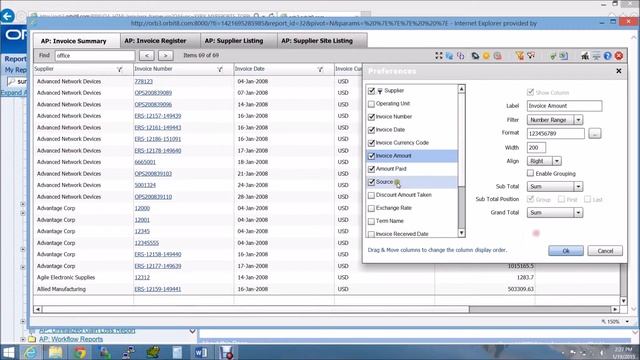The image size is (640, 360).
Task: Open invoice link ERS-12157-149439
Action: click(158, 116)
